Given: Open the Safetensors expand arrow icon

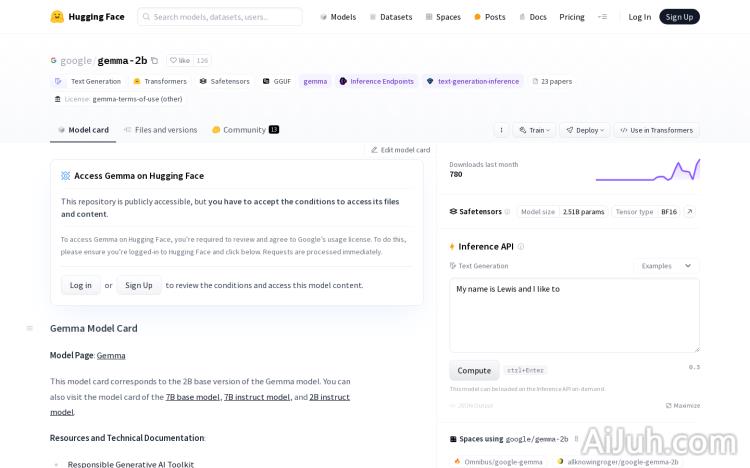Looking at the screenshot, I should point(689,212).
